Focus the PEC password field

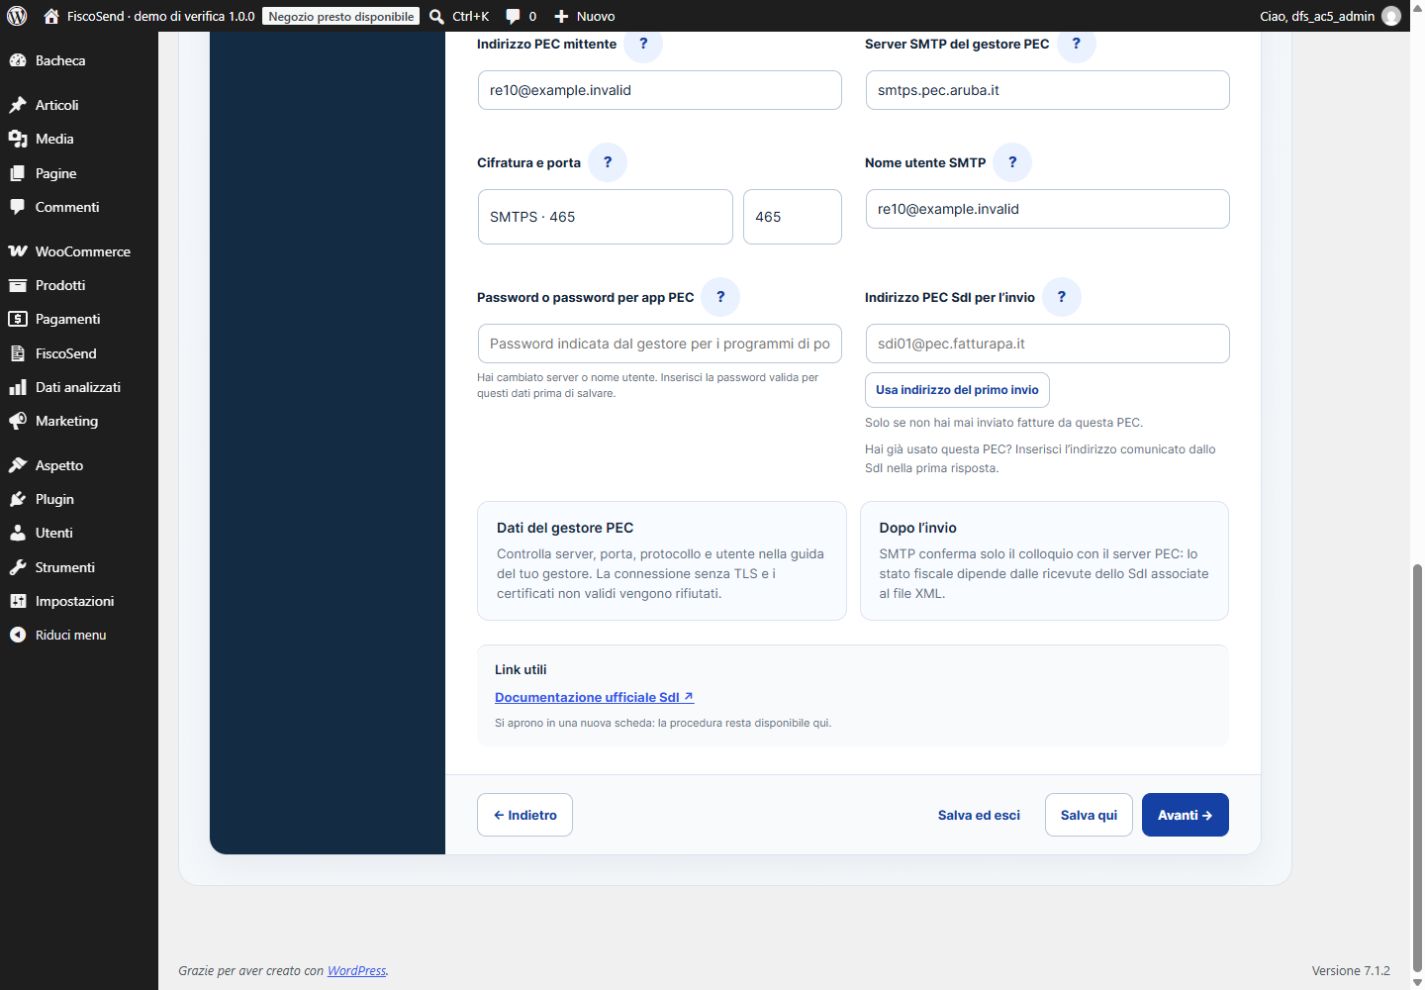(x=660, y=343)
